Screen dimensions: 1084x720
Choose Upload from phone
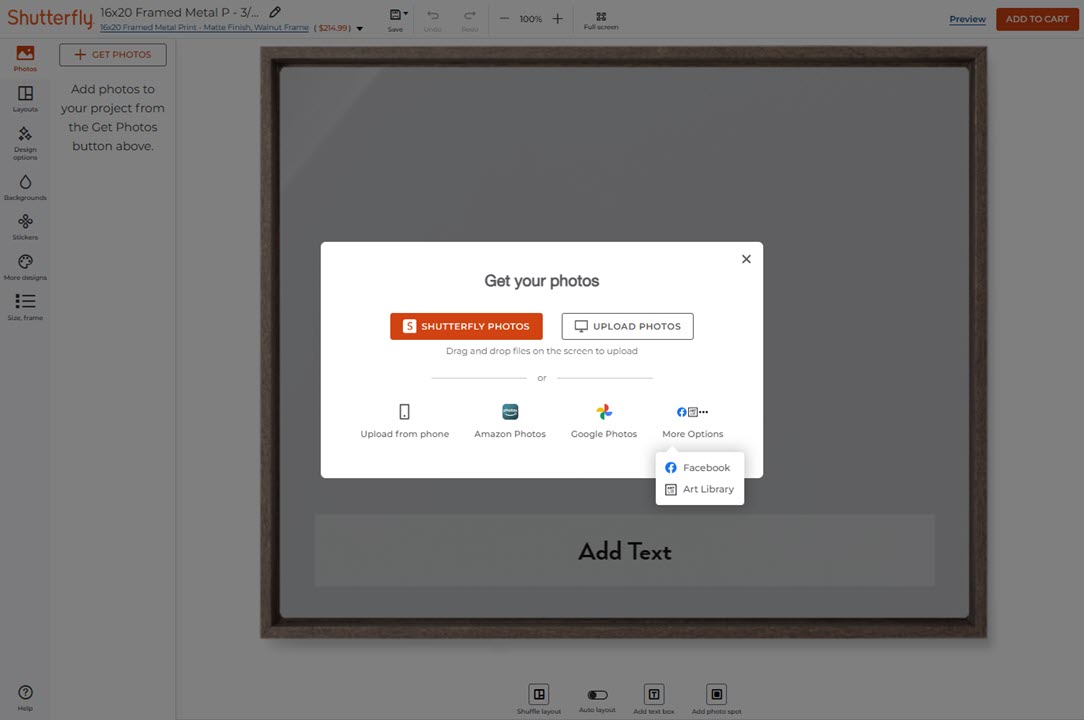404,421
